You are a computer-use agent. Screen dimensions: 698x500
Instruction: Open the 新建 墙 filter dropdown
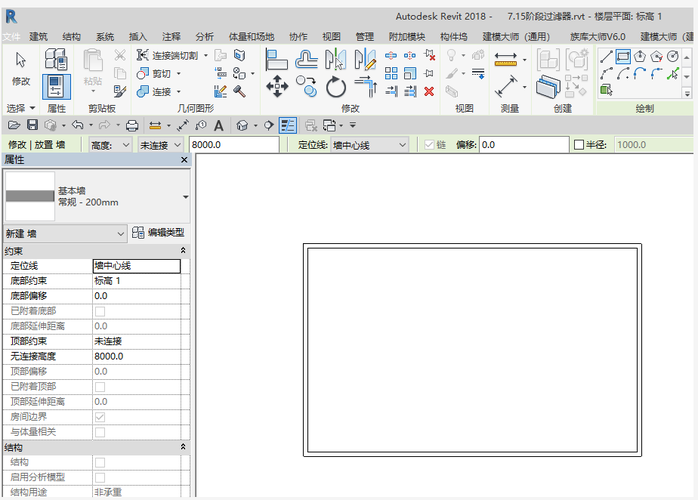(x=65, y=233)
